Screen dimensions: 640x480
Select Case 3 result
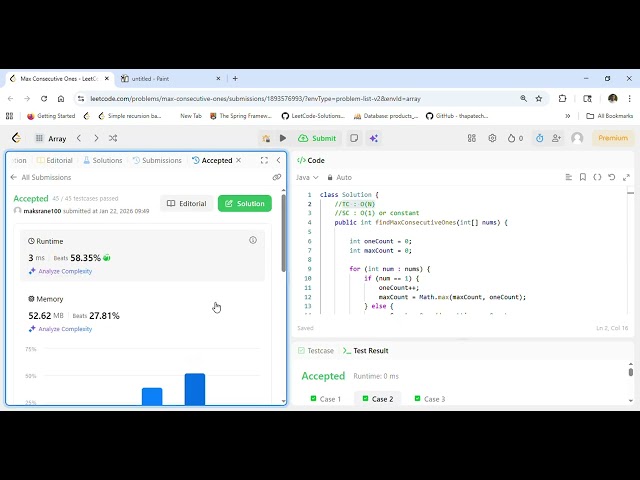429,399
